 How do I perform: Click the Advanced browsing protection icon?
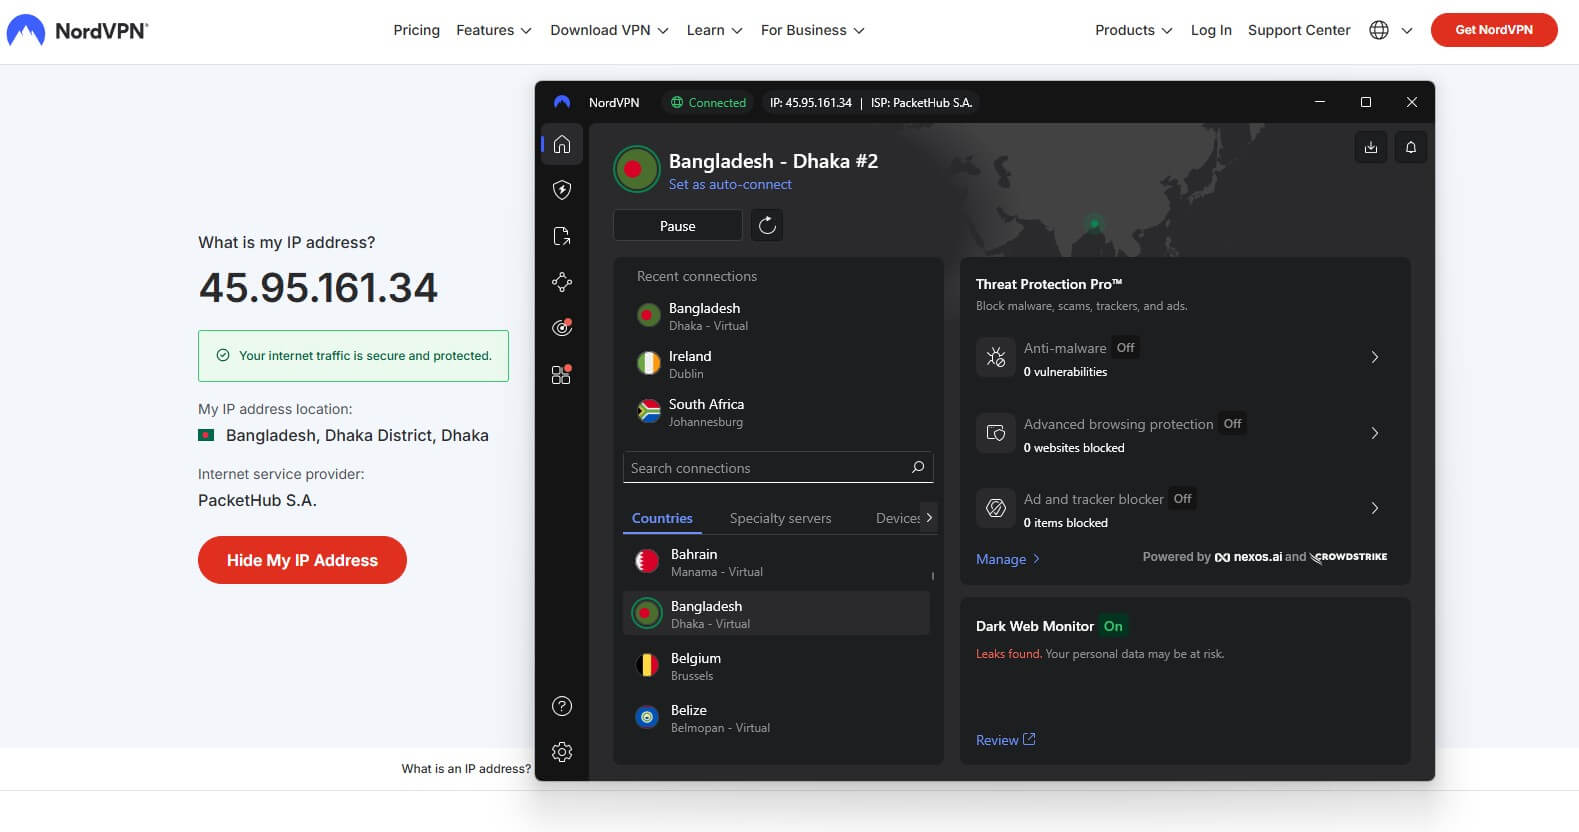(x=996, y=433)
